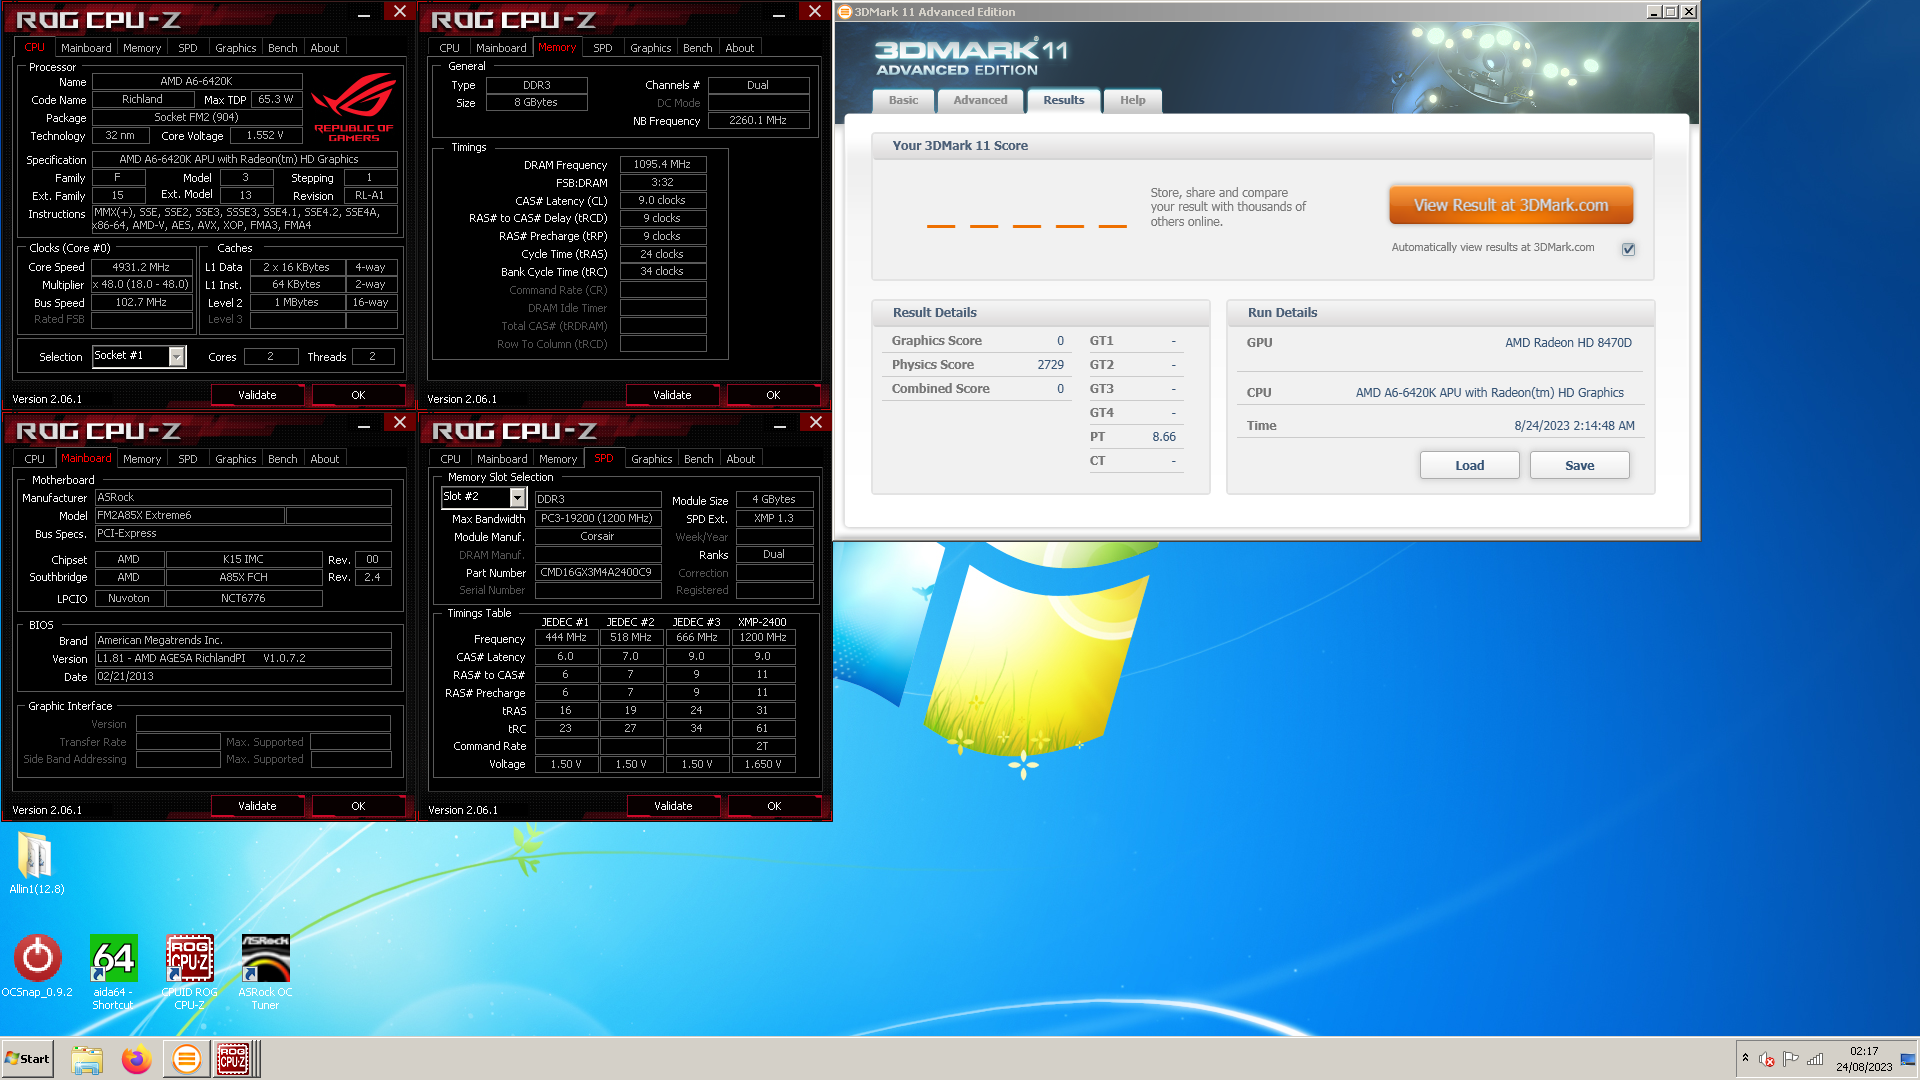Show hidden system tray icons
This screenshot has height=1080, width=1920.
click(x=1745, y=1058)
